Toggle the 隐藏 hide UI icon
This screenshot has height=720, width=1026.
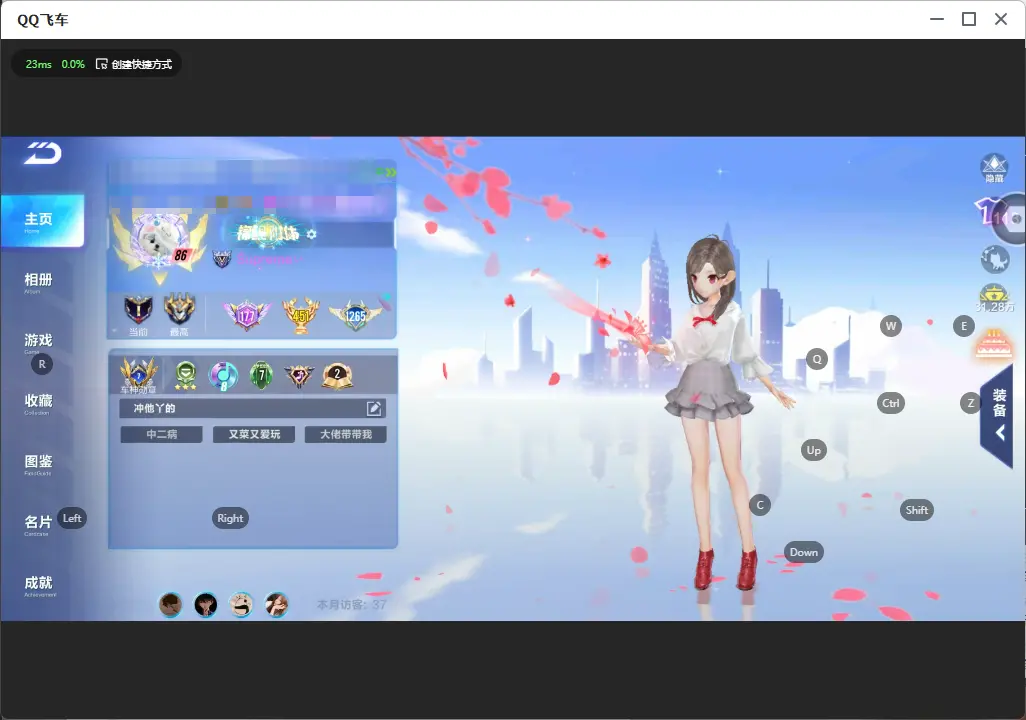click(994, 168)
